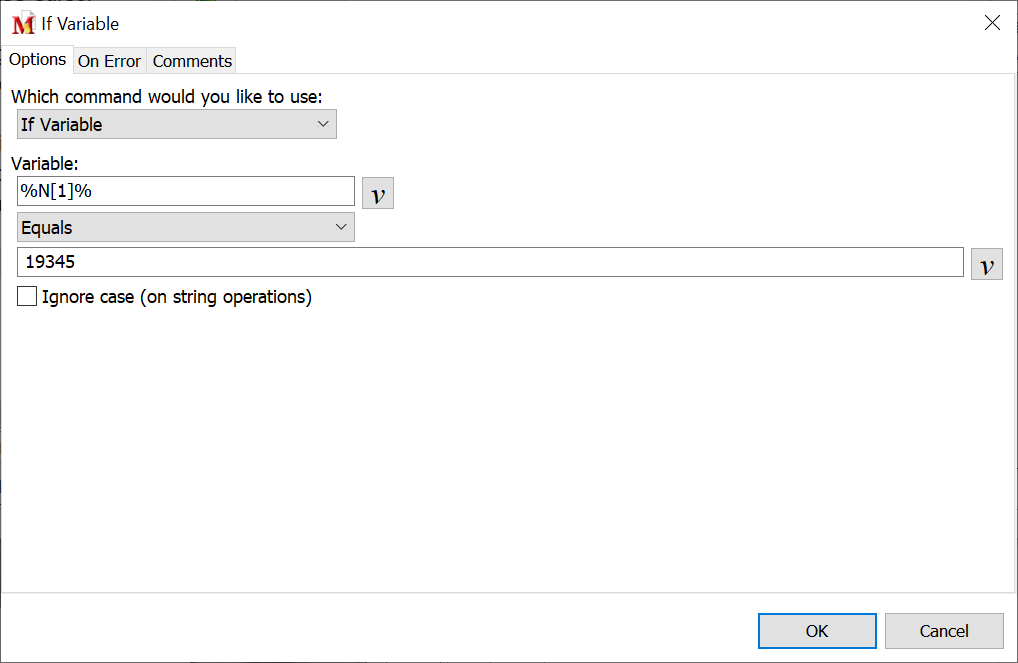This screenshot has height=663, width=1018.
Task: Open the Comments tab
Action: (x=192, y=61)
